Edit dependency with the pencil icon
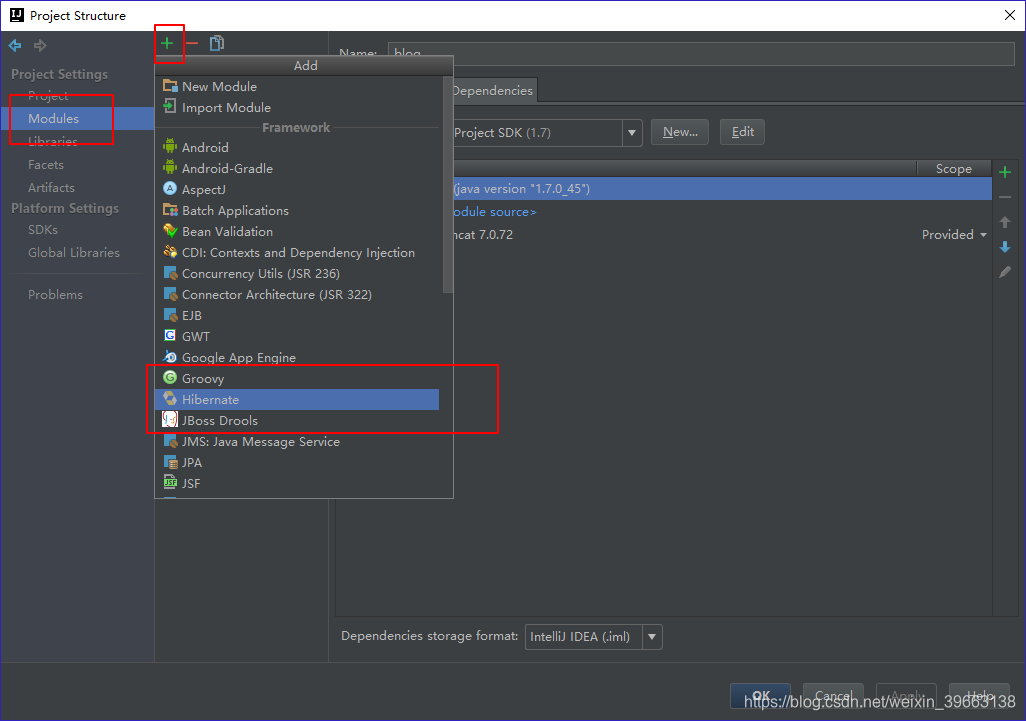 [1005, 272]
